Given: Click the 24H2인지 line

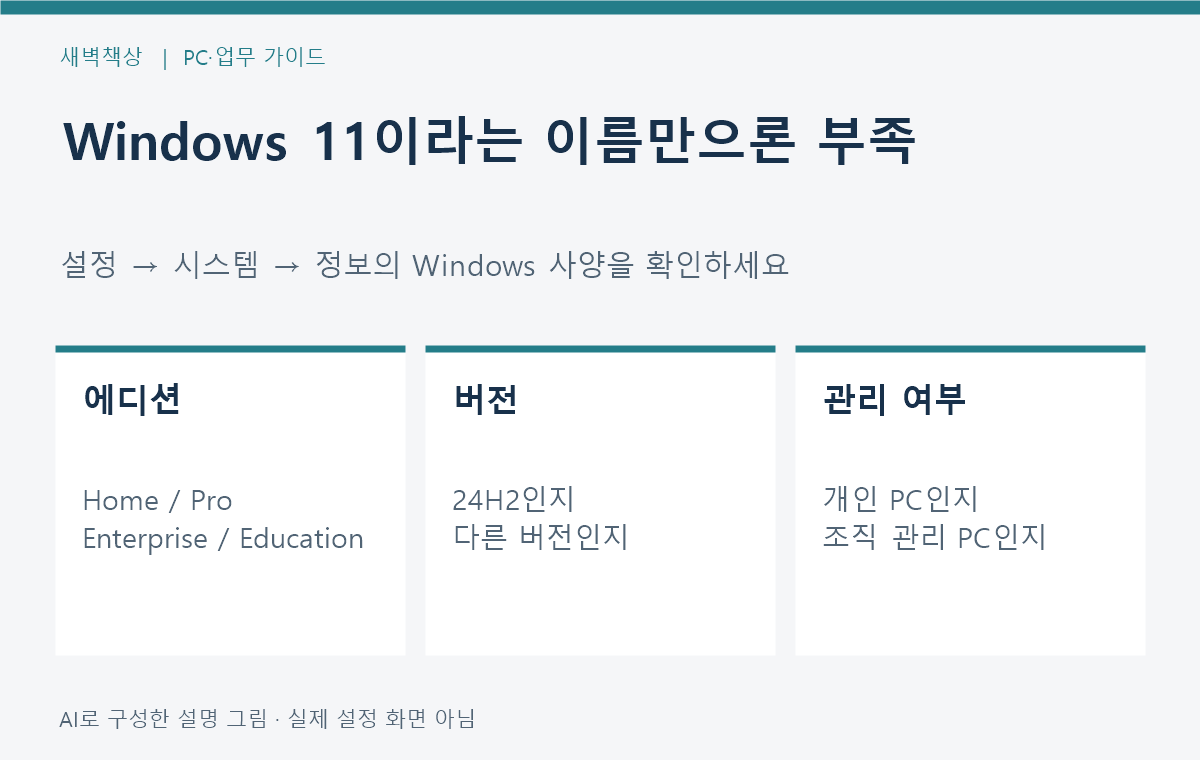Looking at the screenshot, I should pyautogui.click(x=514, y=499).
